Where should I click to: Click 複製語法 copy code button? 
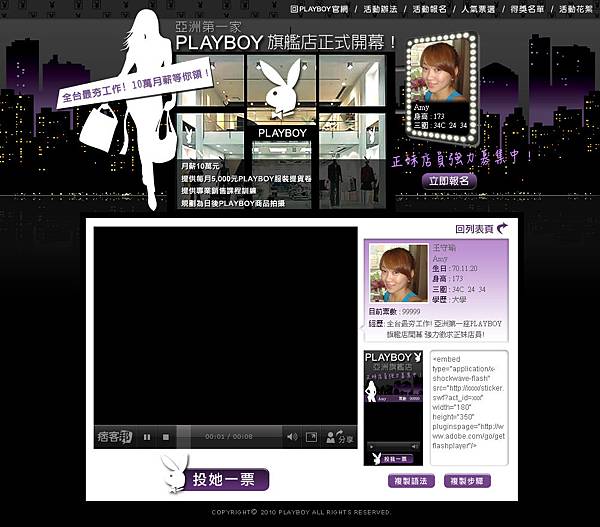(411, 481)
